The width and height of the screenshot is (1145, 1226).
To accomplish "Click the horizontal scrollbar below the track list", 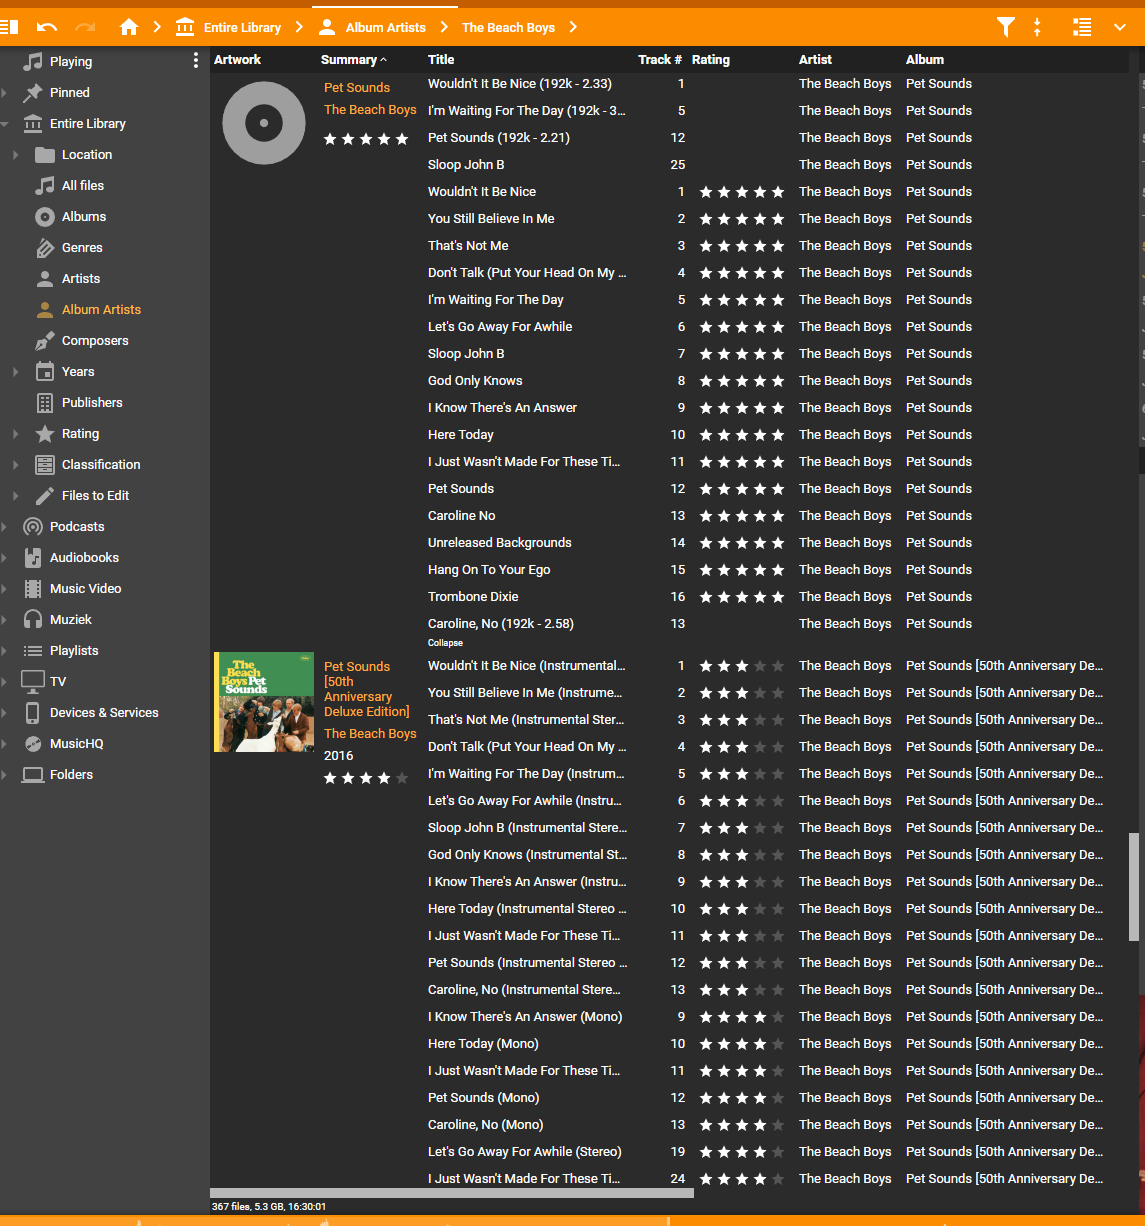I will (451, 1193).
